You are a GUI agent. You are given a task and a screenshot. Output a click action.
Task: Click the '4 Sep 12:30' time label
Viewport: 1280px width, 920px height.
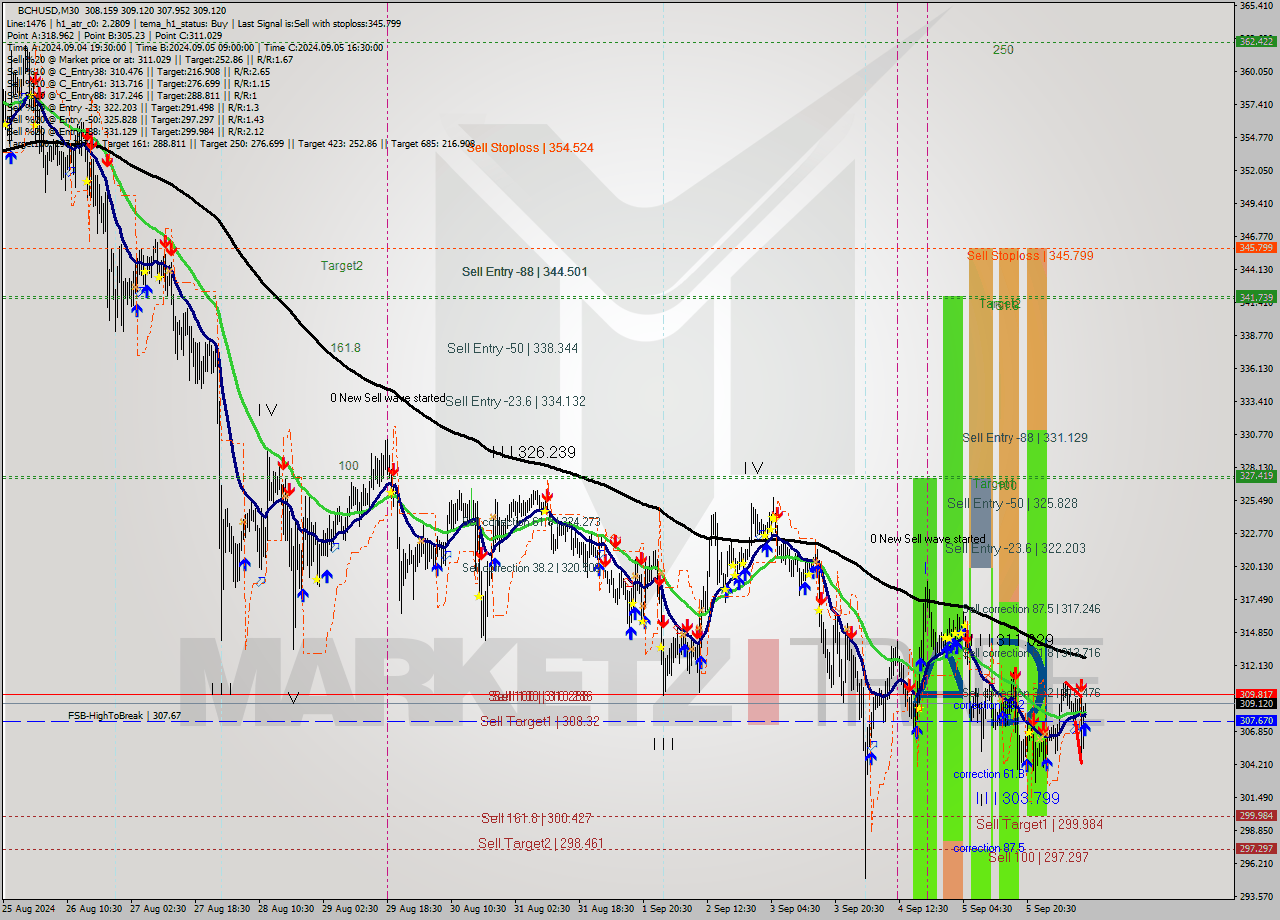pos(922,910)
